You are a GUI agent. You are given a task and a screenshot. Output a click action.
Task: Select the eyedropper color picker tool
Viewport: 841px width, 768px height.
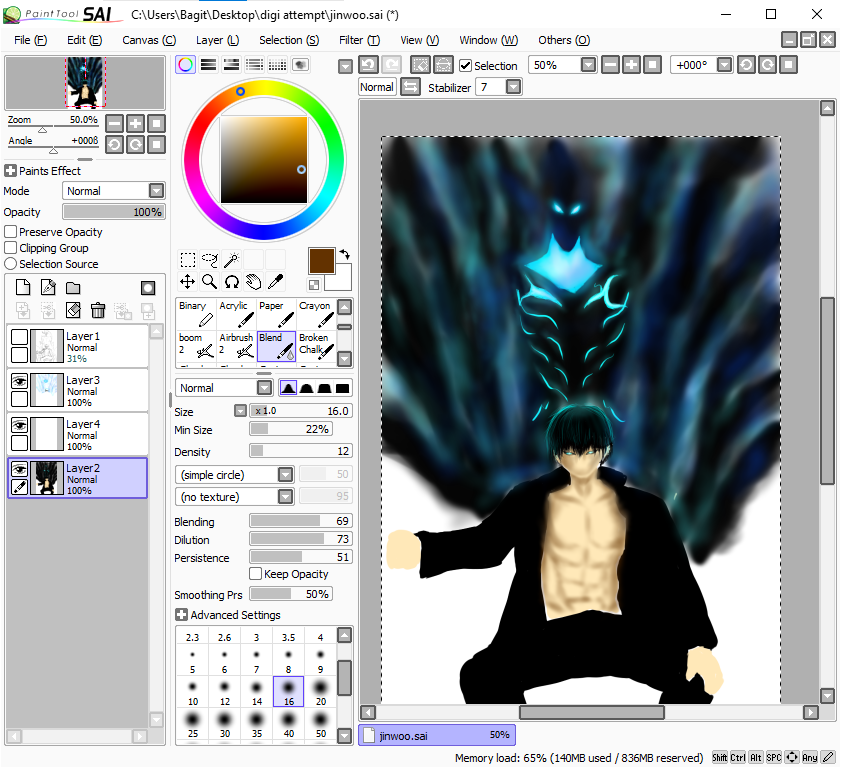pos(275,282)
